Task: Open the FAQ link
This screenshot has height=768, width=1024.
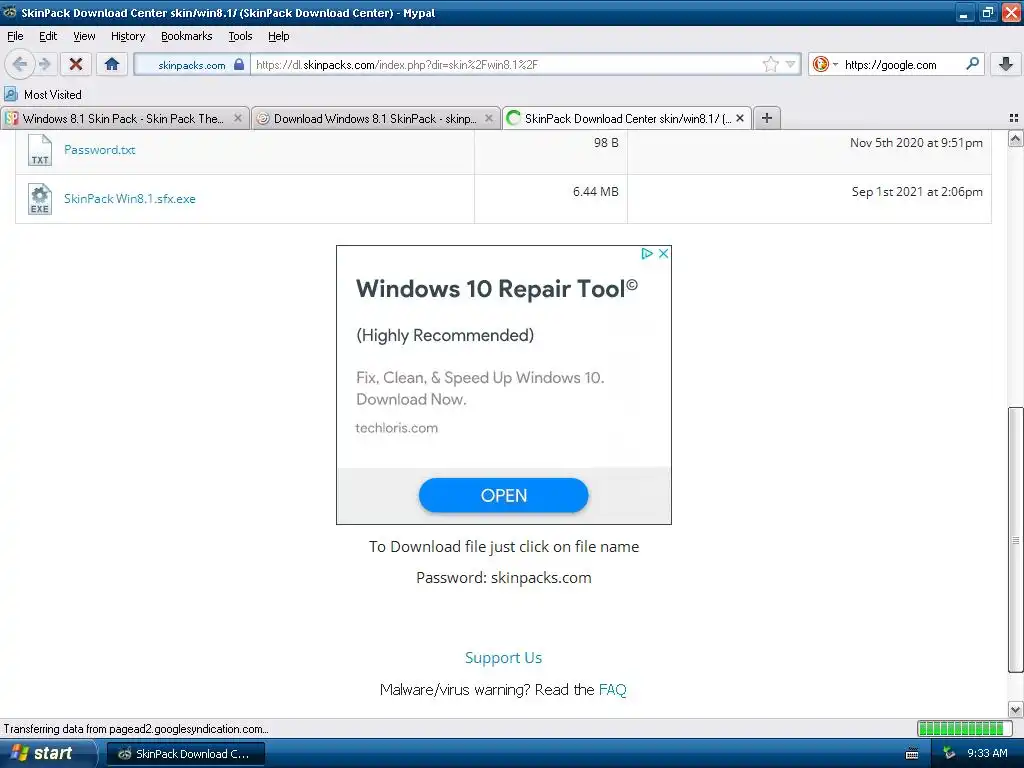Action: [613, 690]
